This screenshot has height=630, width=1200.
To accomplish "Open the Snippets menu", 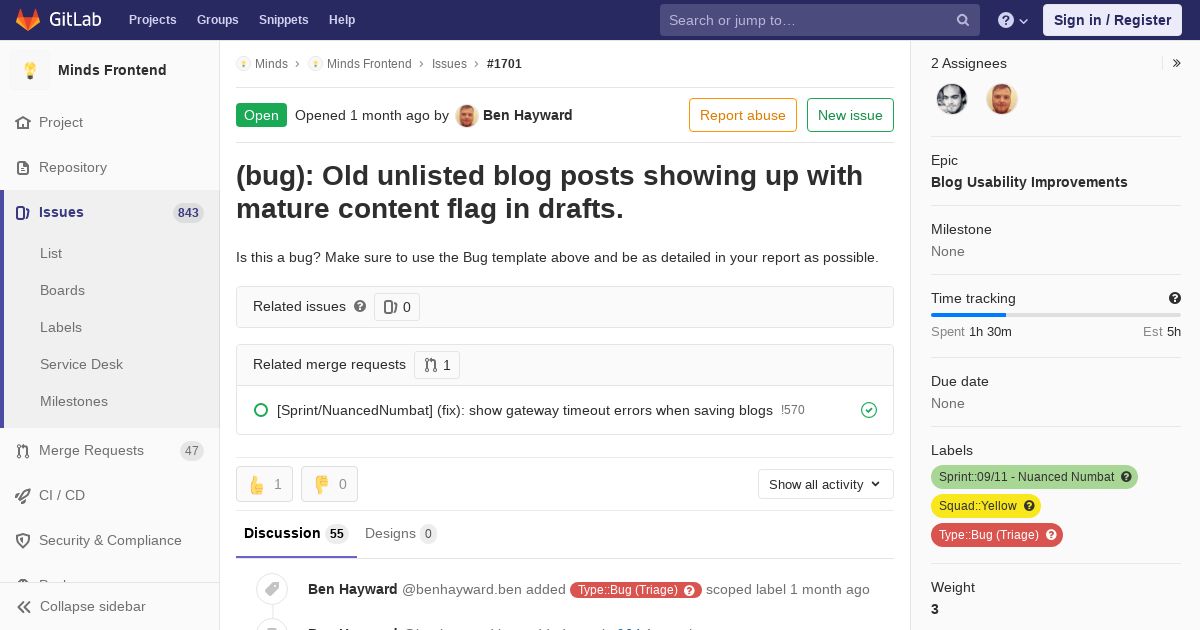I will click(x=284, y=20).
